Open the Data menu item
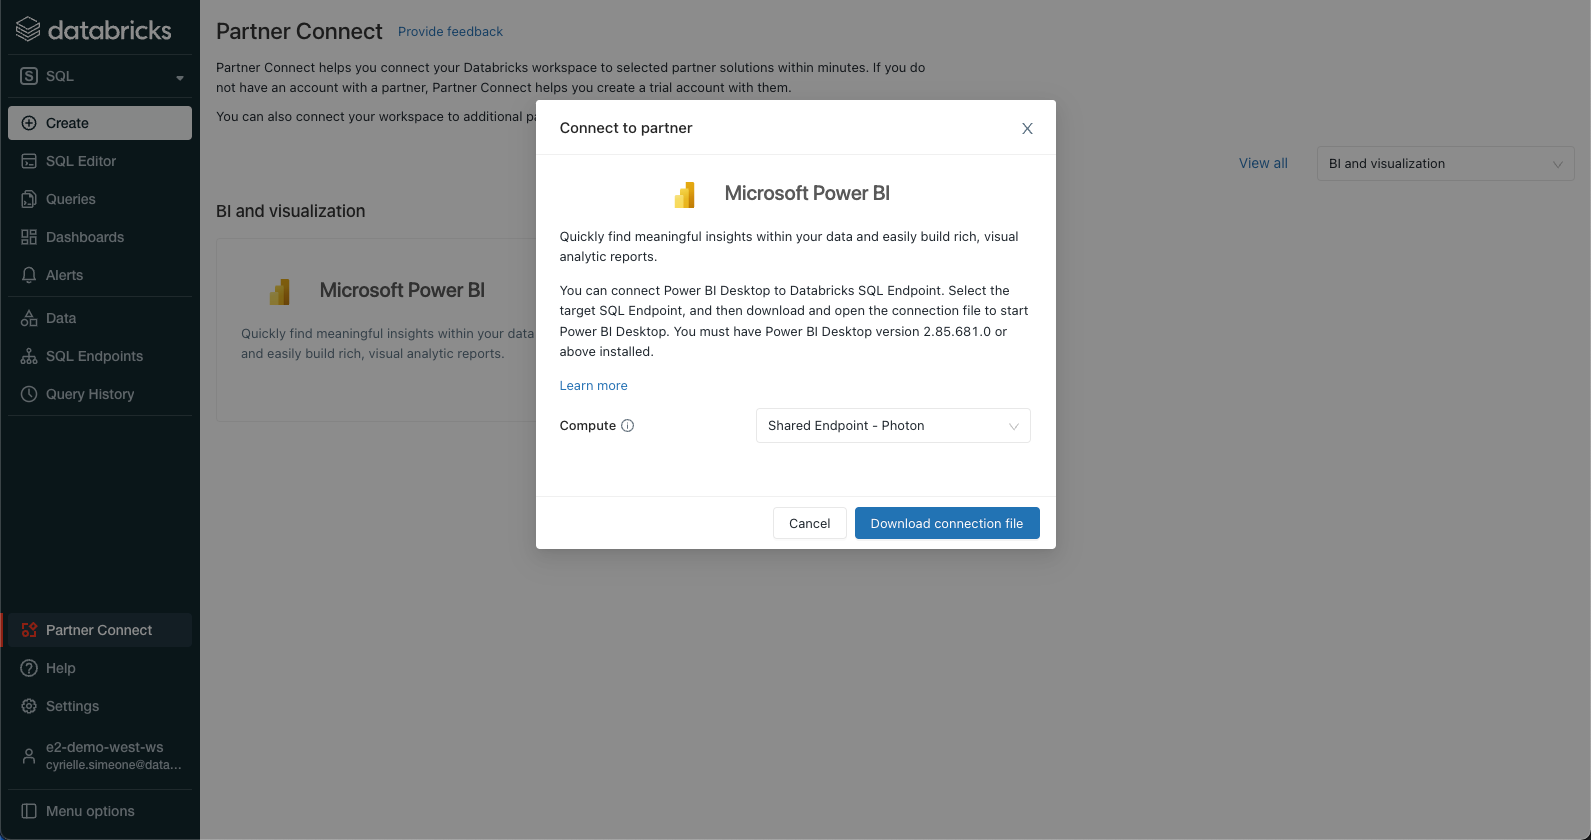Viewport: 1591px width, 840px height. tap(61, 318)
